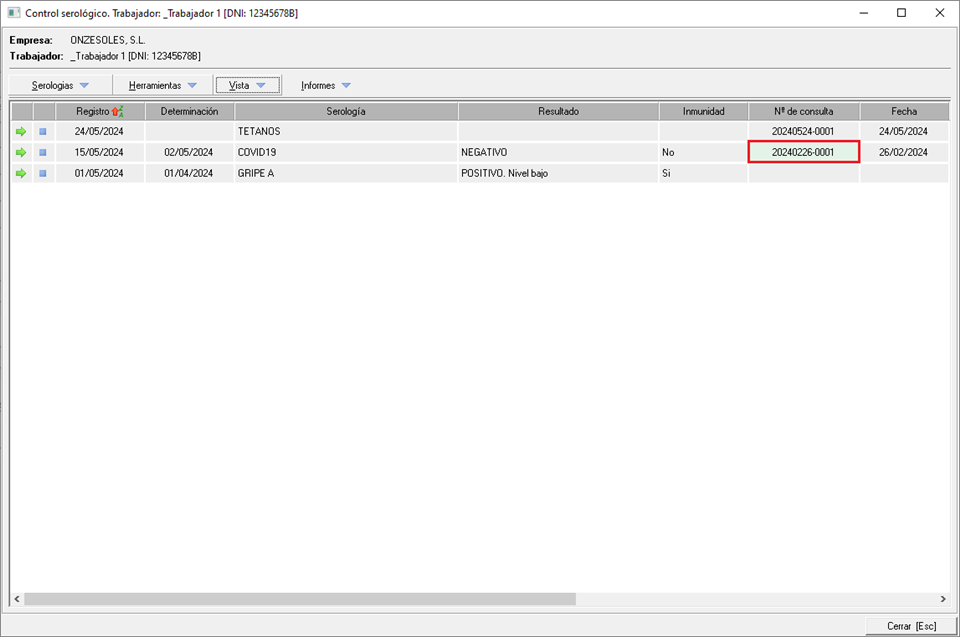
Task: Click the Serología column header
Action: click(x=346, y=111)
